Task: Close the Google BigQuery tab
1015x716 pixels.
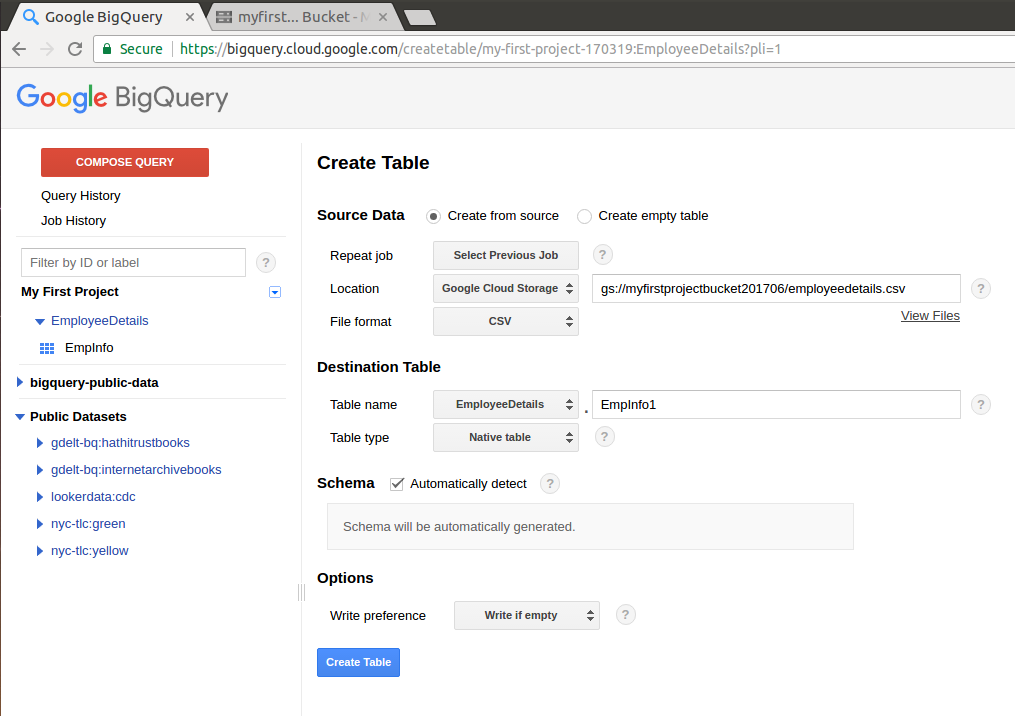Action: click(190, 17)
